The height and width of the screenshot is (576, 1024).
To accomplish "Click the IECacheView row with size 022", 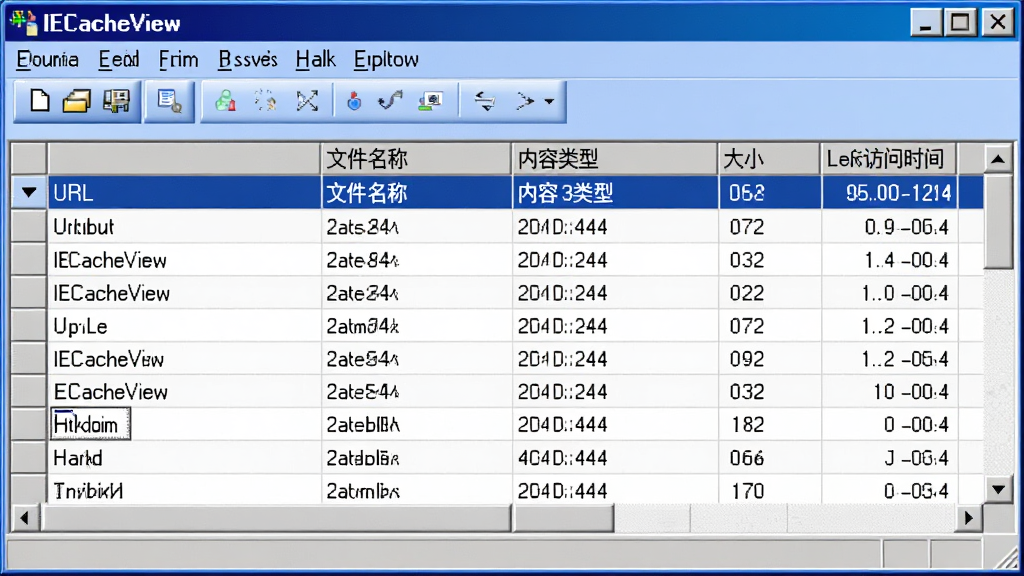I will point(516,293).
